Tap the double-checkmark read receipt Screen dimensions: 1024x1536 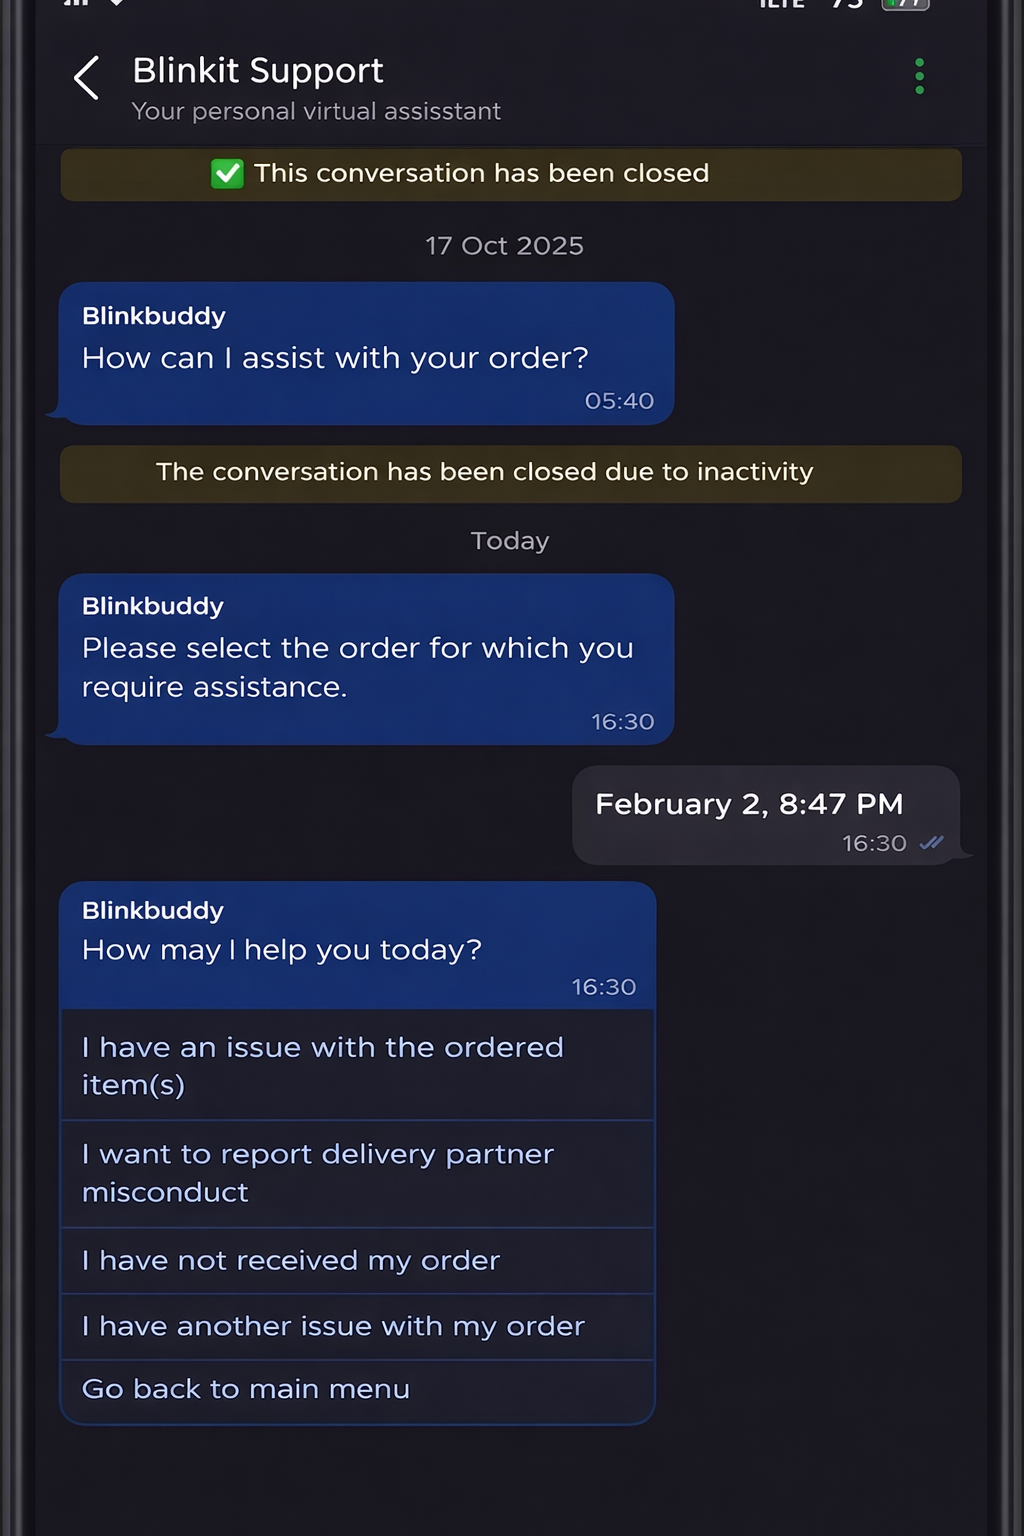click(932, 843)
